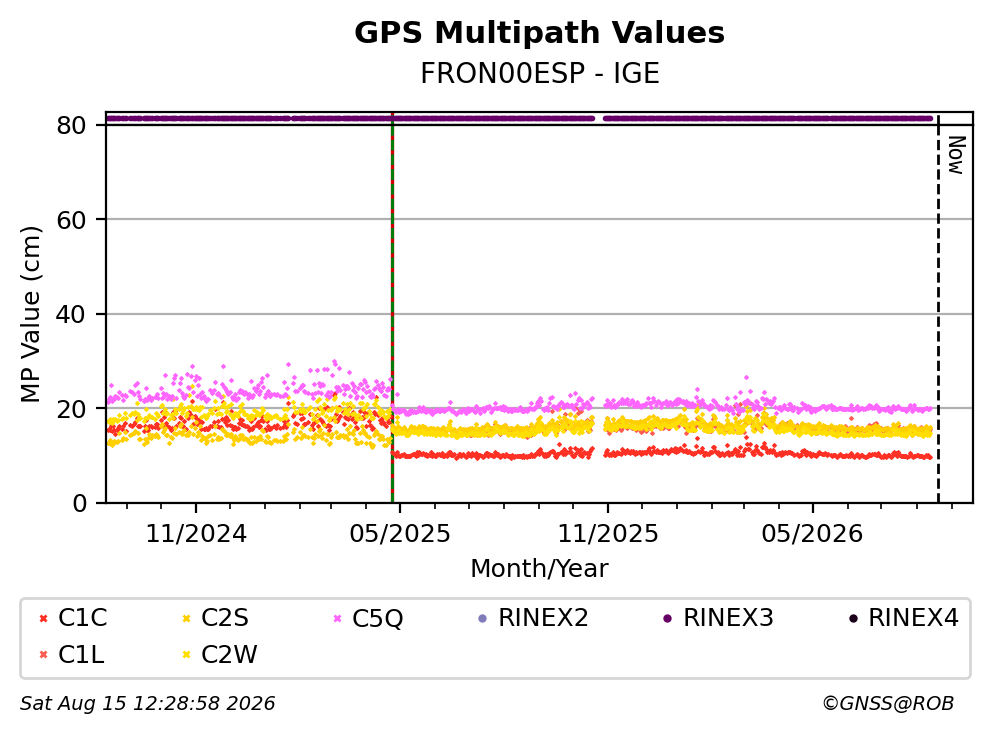Click the C5Q magenta legend marker
This screenshot has height=734, width=992.
point(337,618)
